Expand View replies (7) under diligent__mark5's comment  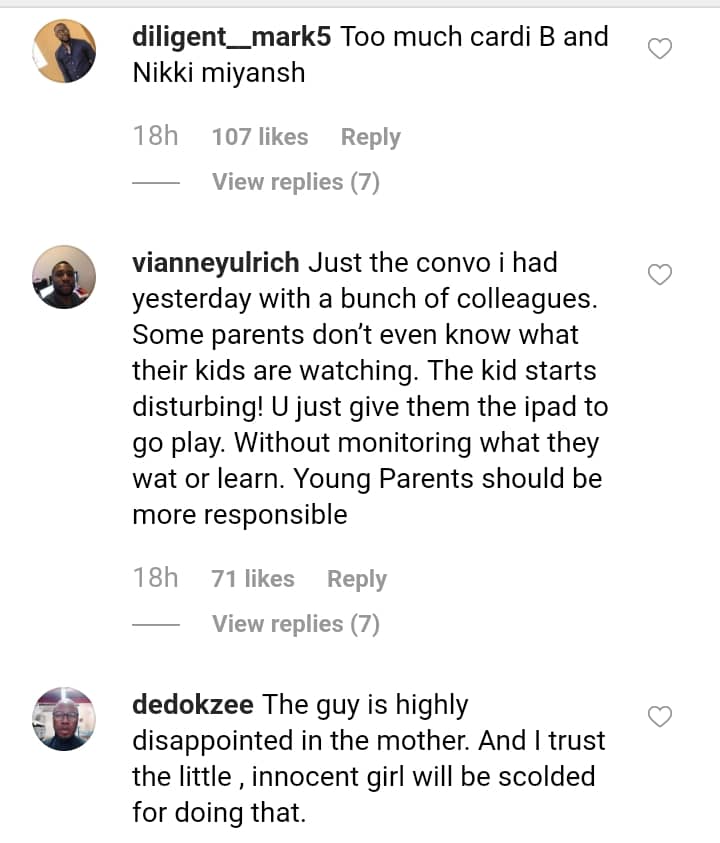(x=295, y=182)
